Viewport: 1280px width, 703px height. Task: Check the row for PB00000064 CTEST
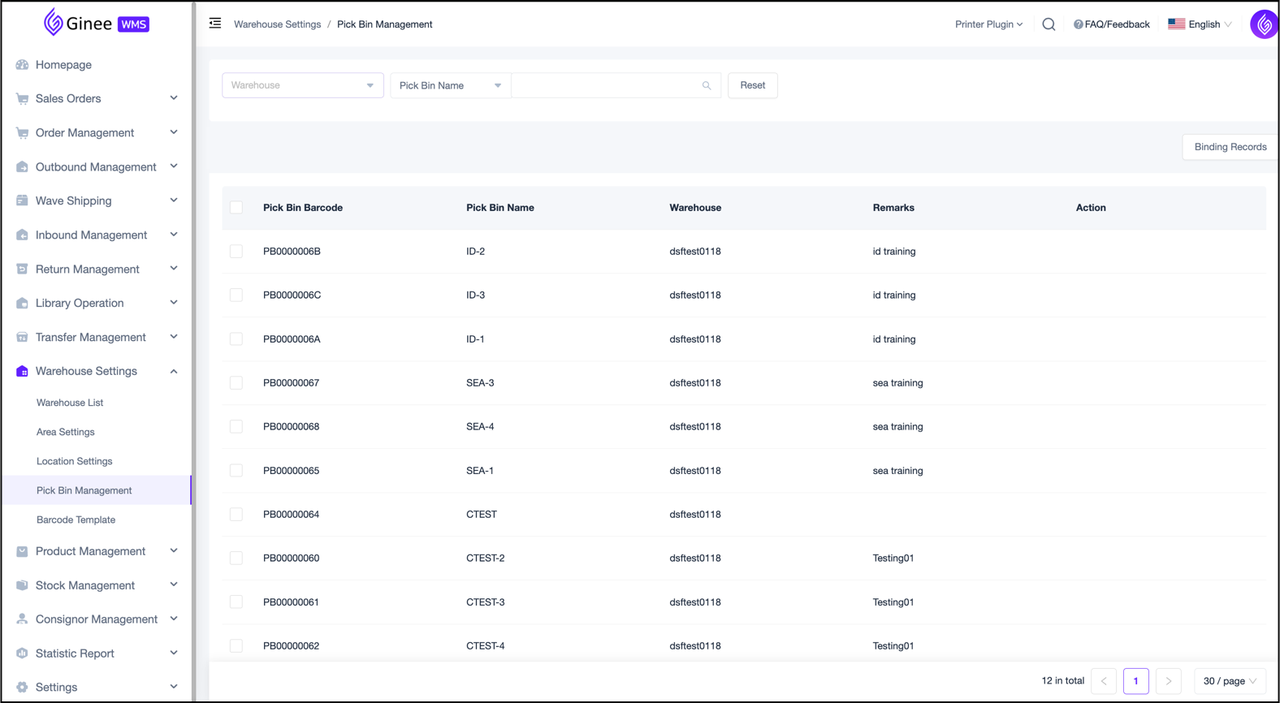coord(236,514)
